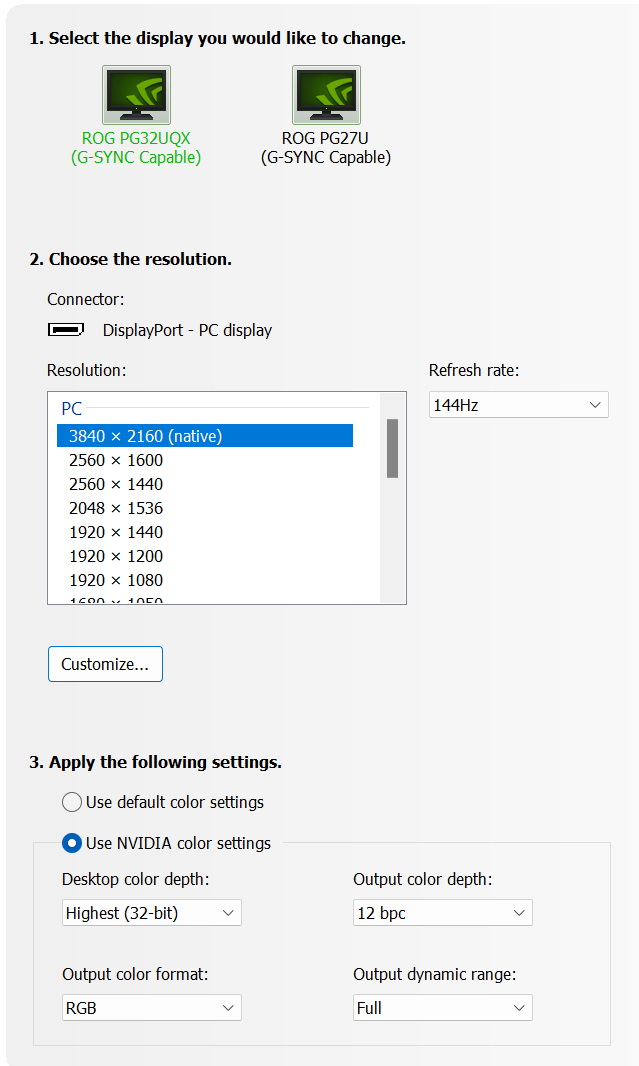Image resolution: width=639 pixels, height=1066 pixels.
Task: Click the resolution list scrollbar thumb
Action: click(x=393, y=448)
